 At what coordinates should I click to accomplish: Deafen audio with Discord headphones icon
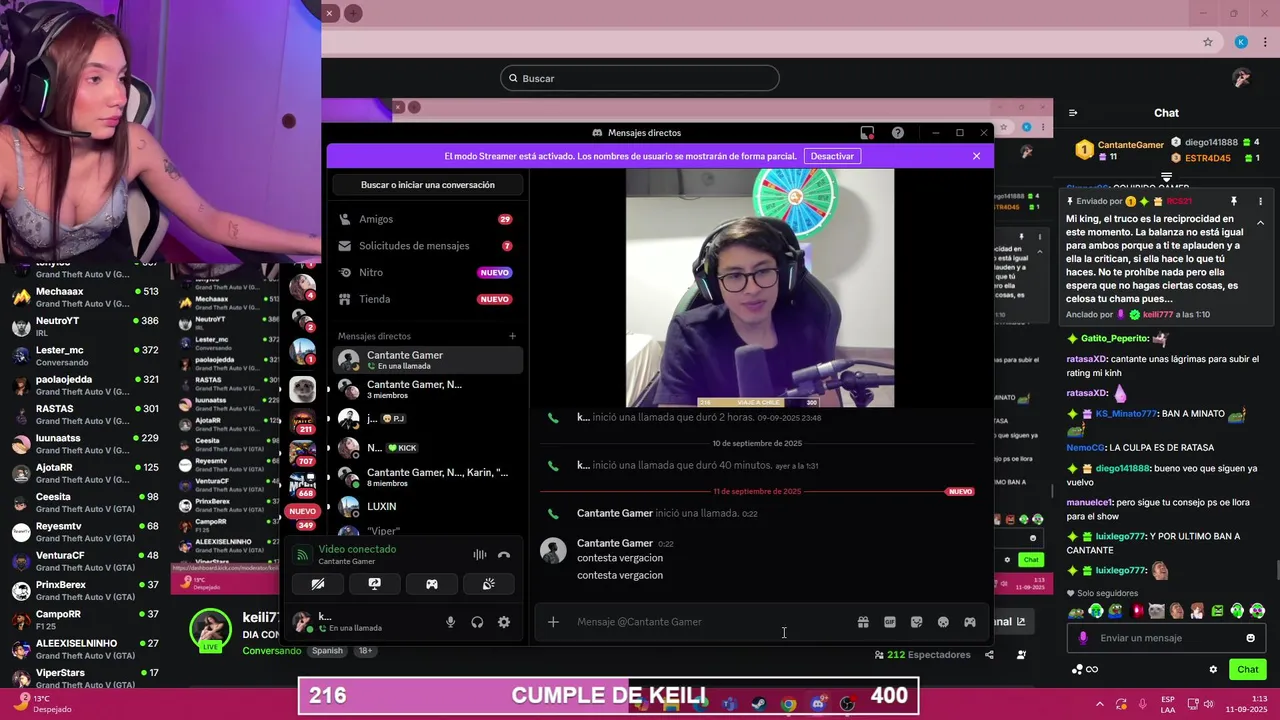coord(477,622)
